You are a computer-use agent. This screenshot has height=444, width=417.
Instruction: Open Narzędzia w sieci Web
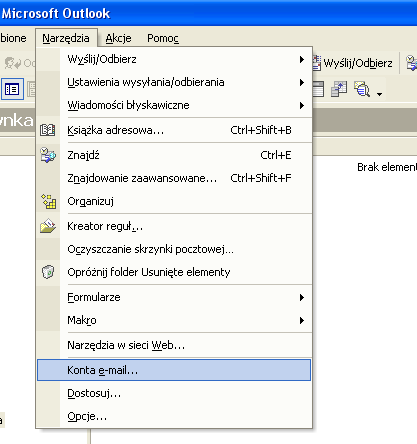[x=174, y=345]
